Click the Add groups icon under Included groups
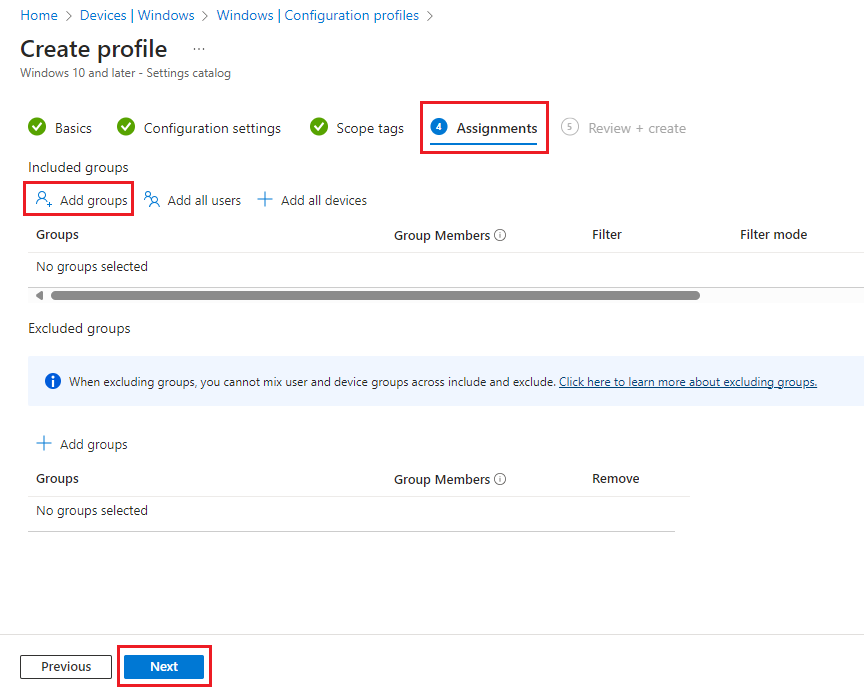864x687 pixels. tap(44, 199)
